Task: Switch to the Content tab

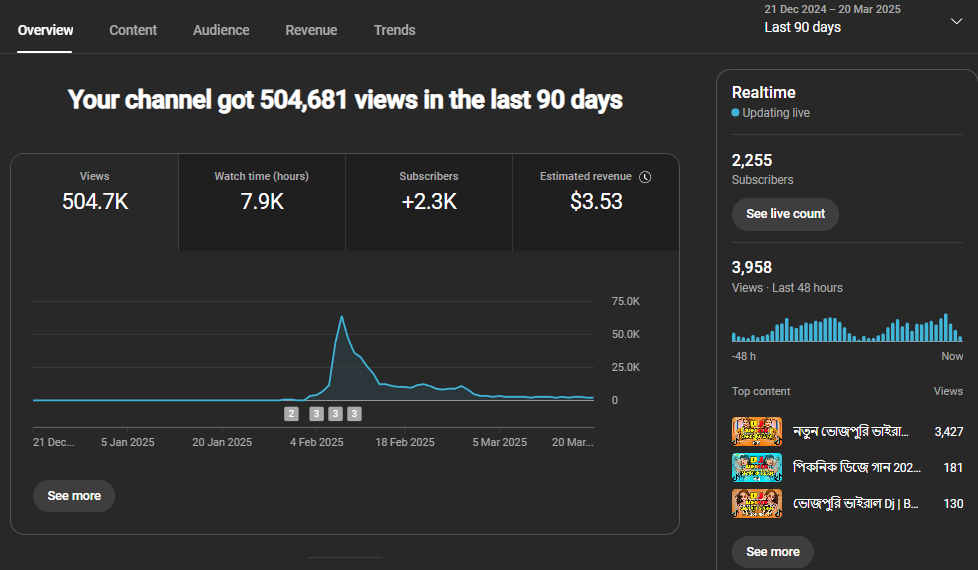Action: pyautogui.click(x=133, y=30)
